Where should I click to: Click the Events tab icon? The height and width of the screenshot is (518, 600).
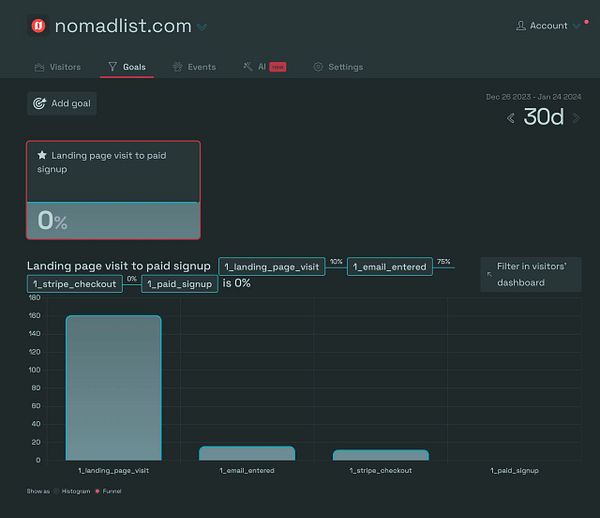click(x=177, y=67)
